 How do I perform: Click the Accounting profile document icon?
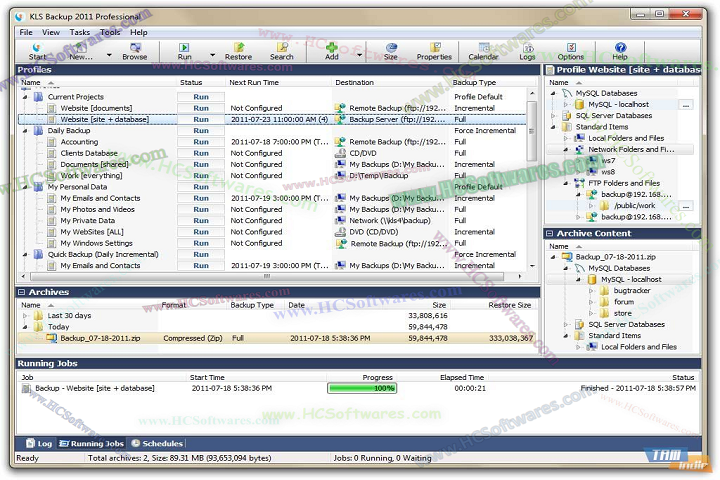coord(51,142)
